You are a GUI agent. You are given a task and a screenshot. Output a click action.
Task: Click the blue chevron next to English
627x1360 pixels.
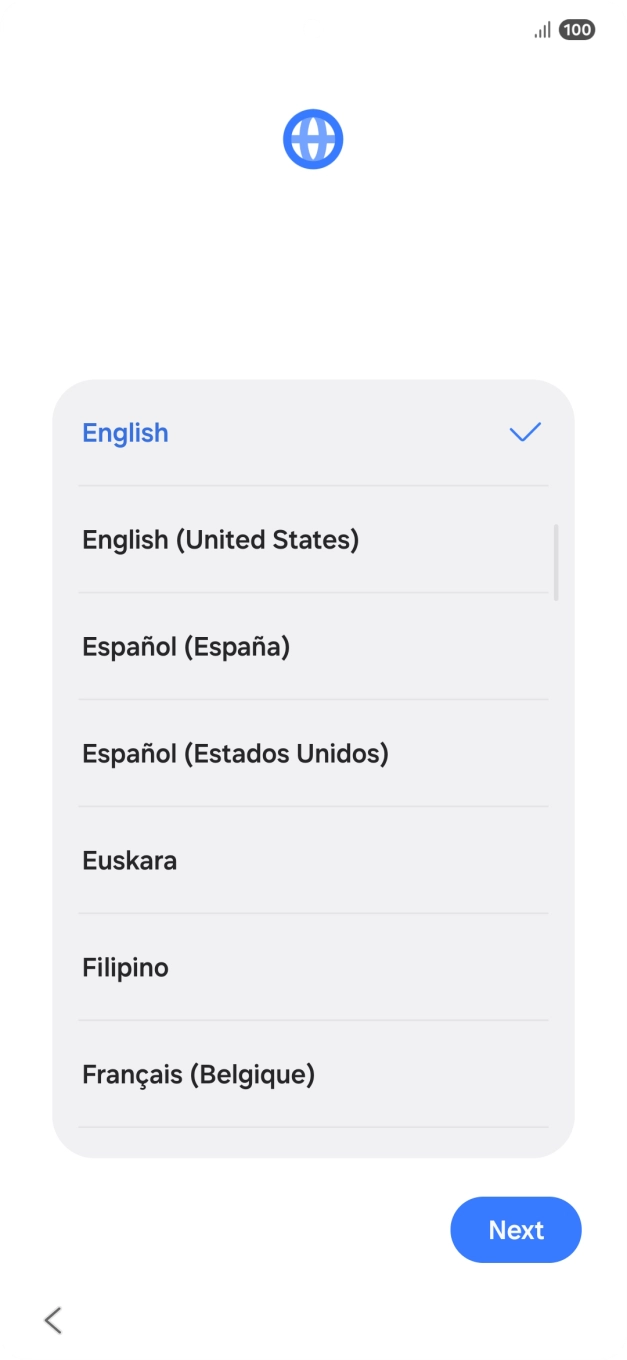524,432
